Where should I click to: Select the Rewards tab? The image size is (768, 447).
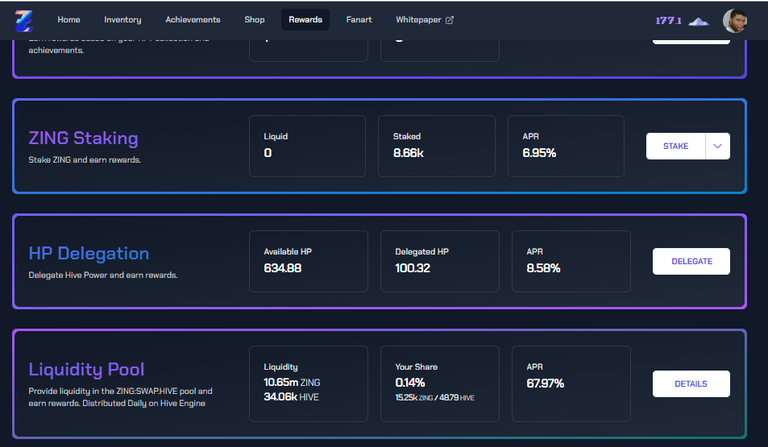pyautogui.click(x=305, y=20)
